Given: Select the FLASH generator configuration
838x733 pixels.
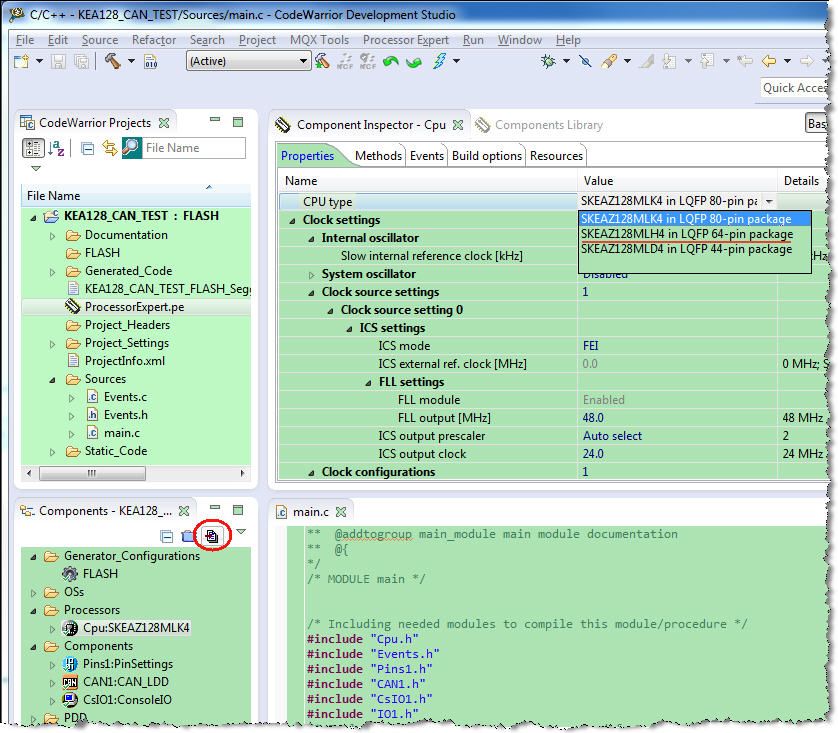Looking at the screenshot, I should coord(100,574).
